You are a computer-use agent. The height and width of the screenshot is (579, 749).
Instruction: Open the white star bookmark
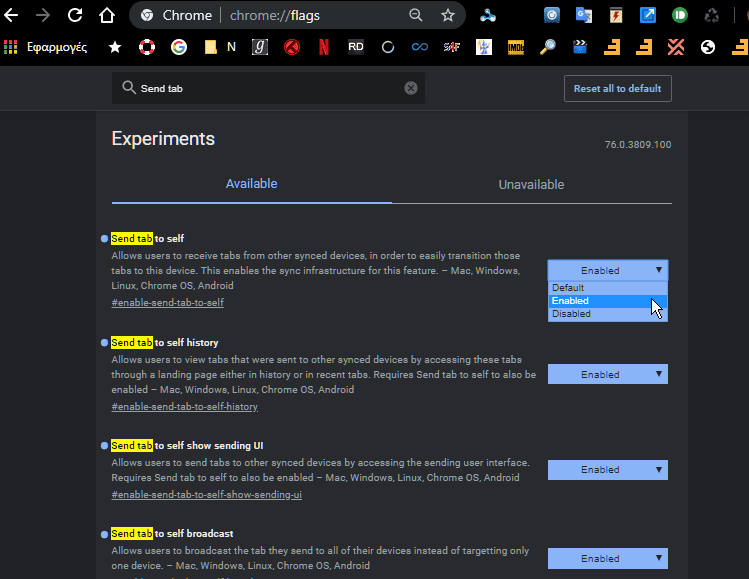click(115, 47)
